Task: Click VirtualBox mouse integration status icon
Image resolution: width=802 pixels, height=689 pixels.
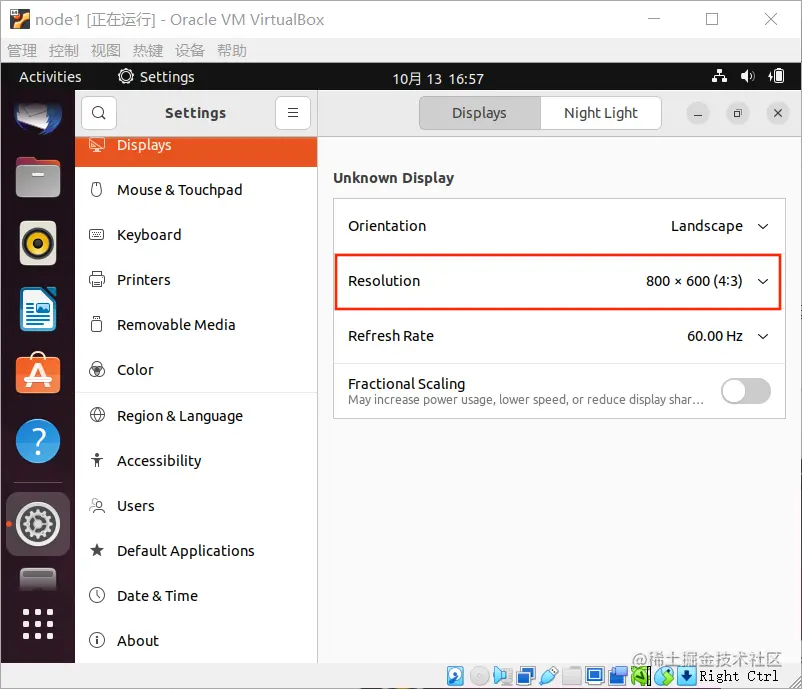Action: coord(664,676)
